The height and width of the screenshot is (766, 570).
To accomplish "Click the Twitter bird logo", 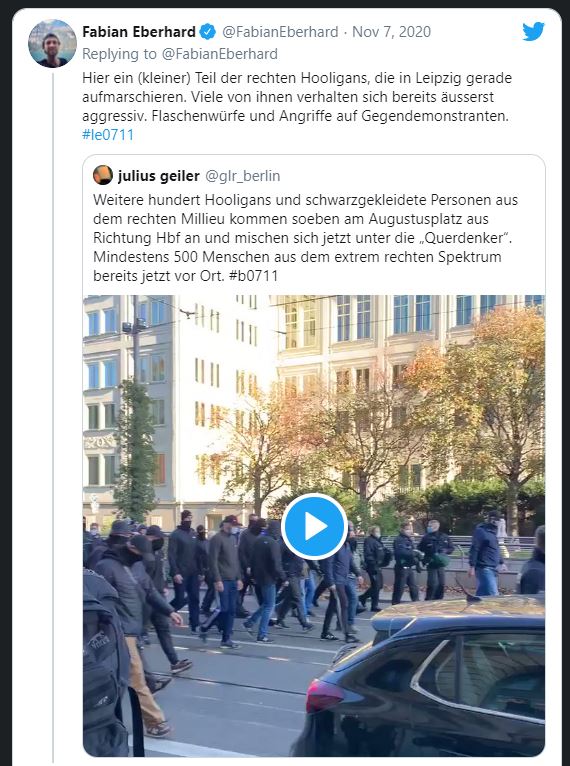I will 533,31.
